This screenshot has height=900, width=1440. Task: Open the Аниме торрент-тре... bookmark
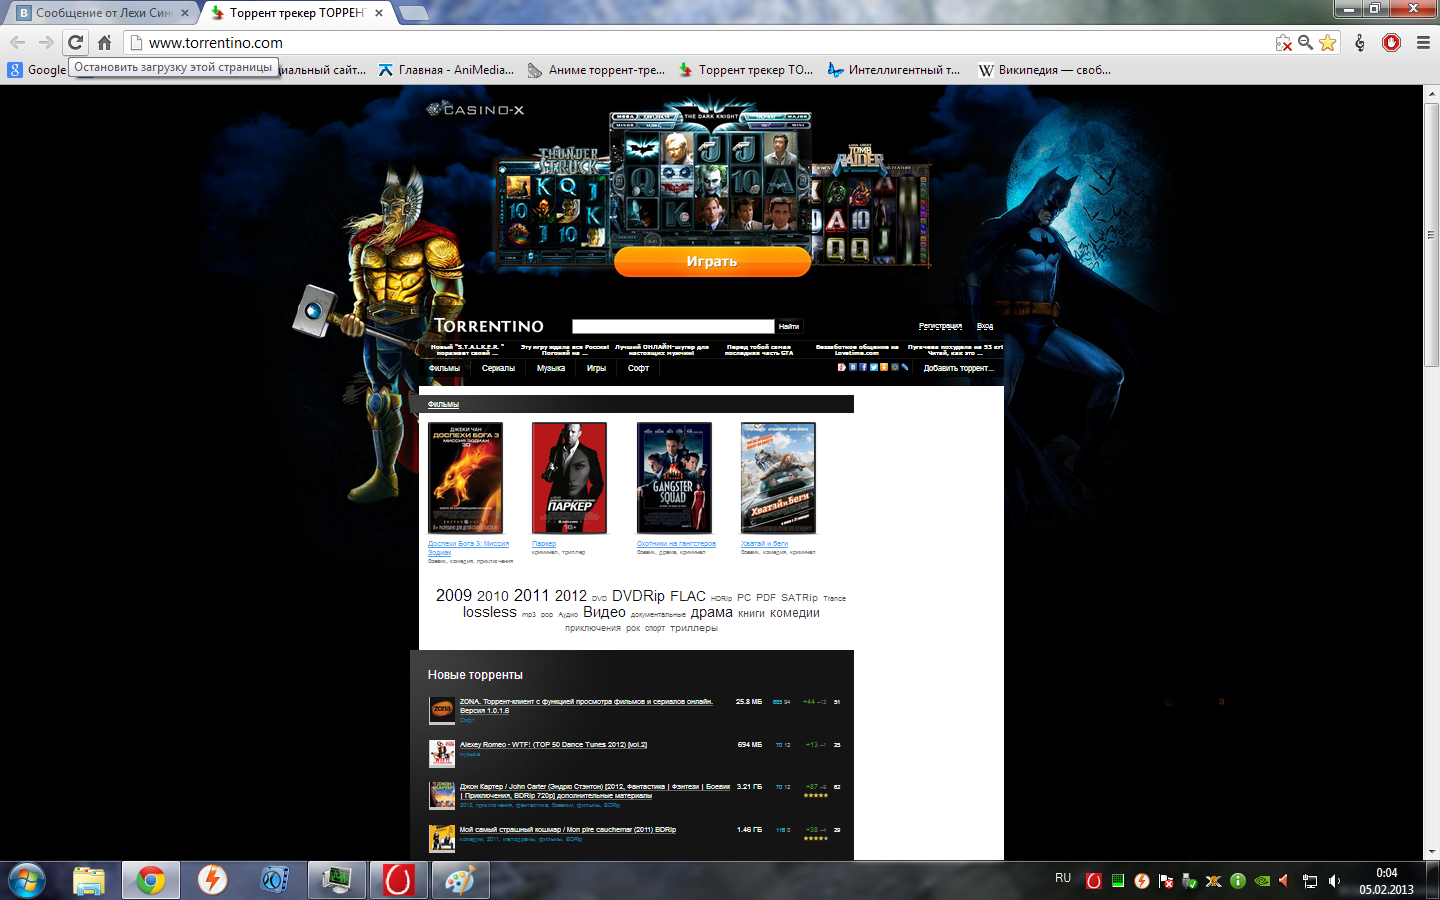coord(596,70)
